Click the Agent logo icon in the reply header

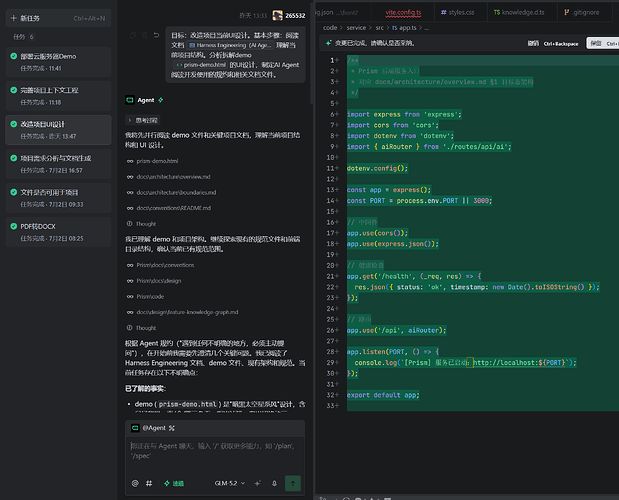[130, 100]
